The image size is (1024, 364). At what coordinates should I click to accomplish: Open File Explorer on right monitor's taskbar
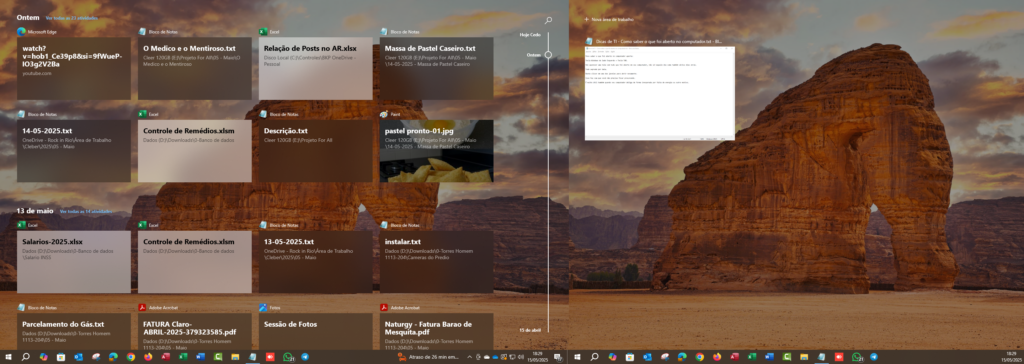[x=804, y=357]
